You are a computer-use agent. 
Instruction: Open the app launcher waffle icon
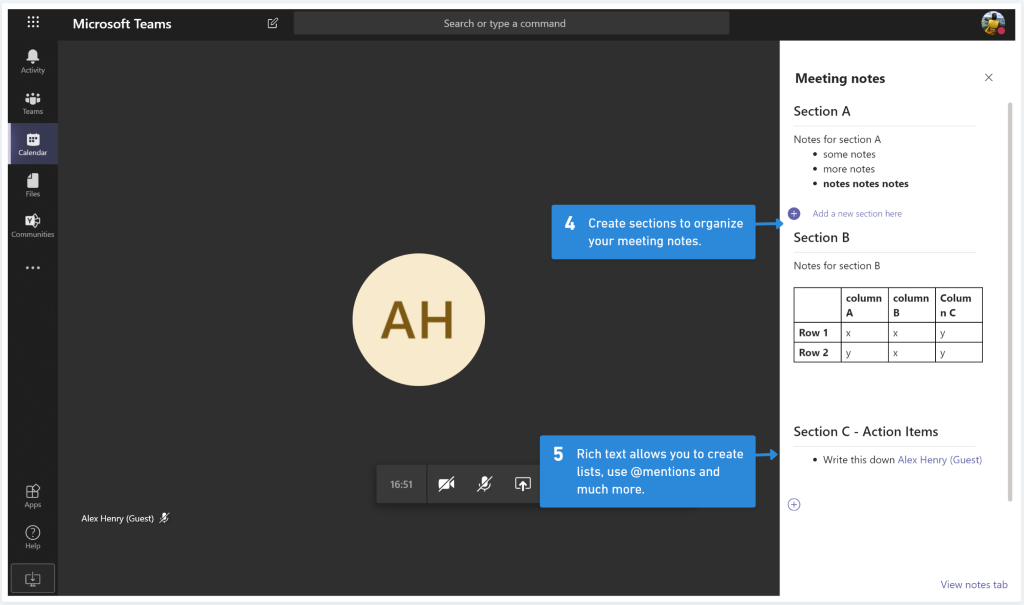(33, 22)
